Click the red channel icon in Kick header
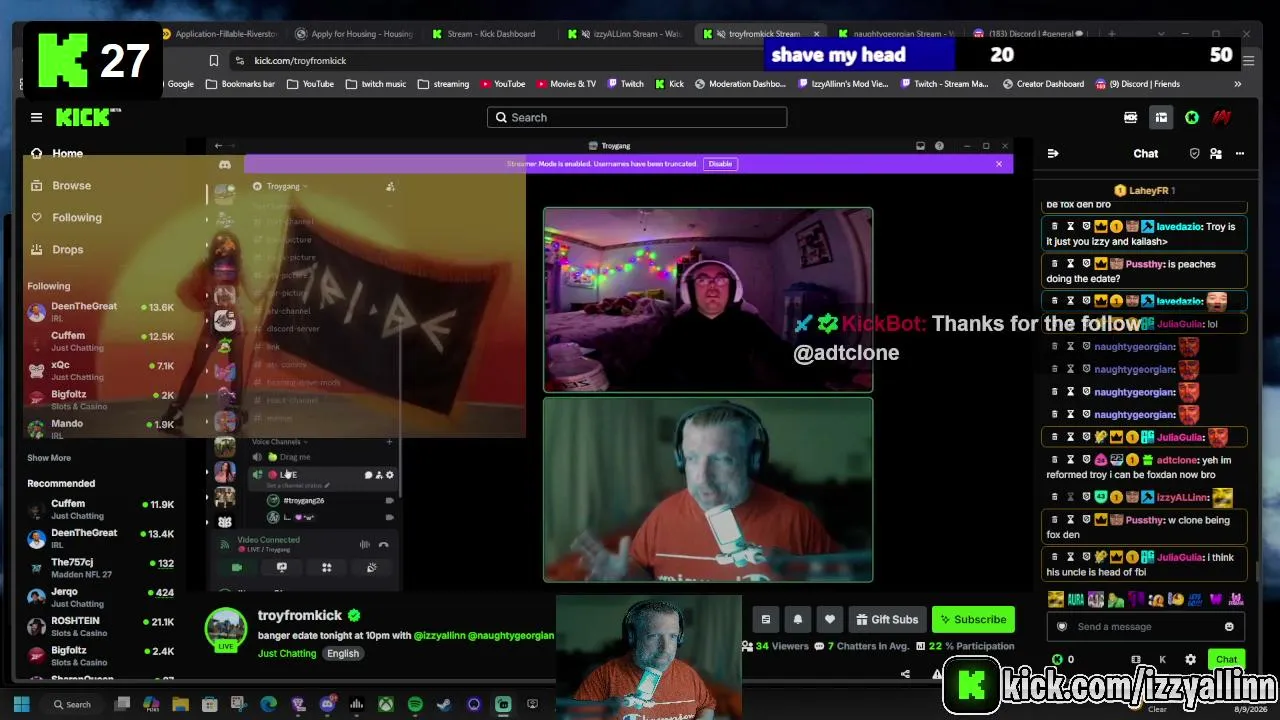1280x720 pixels. pyautogui.click(x=1221, y=118)
